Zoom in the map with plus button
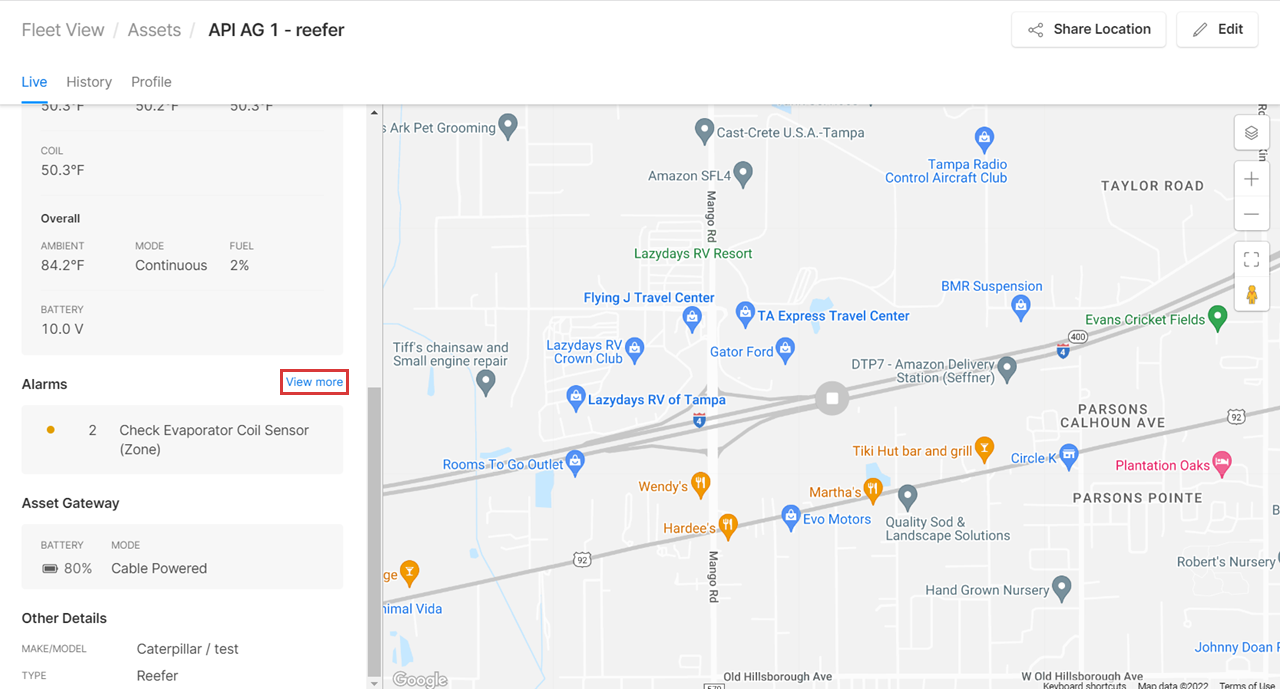The width and height of the screenshot is (1280, 689). (x=1251, y=179)
